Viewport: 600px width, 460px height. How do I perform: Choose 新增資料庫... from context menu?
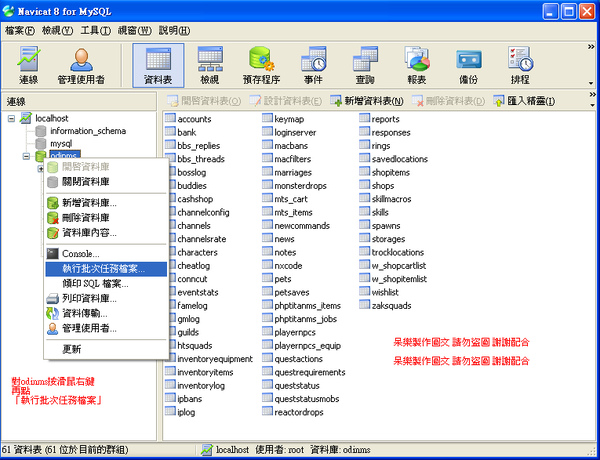pos(106,203)
